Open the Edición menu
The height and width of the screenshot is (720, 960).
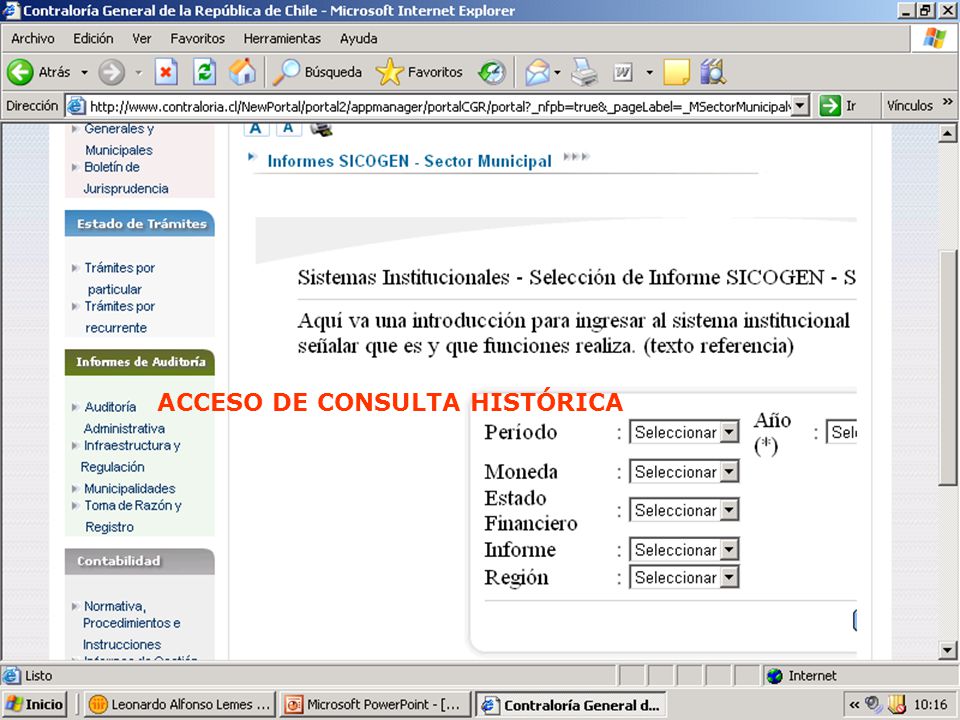[93, 39]
